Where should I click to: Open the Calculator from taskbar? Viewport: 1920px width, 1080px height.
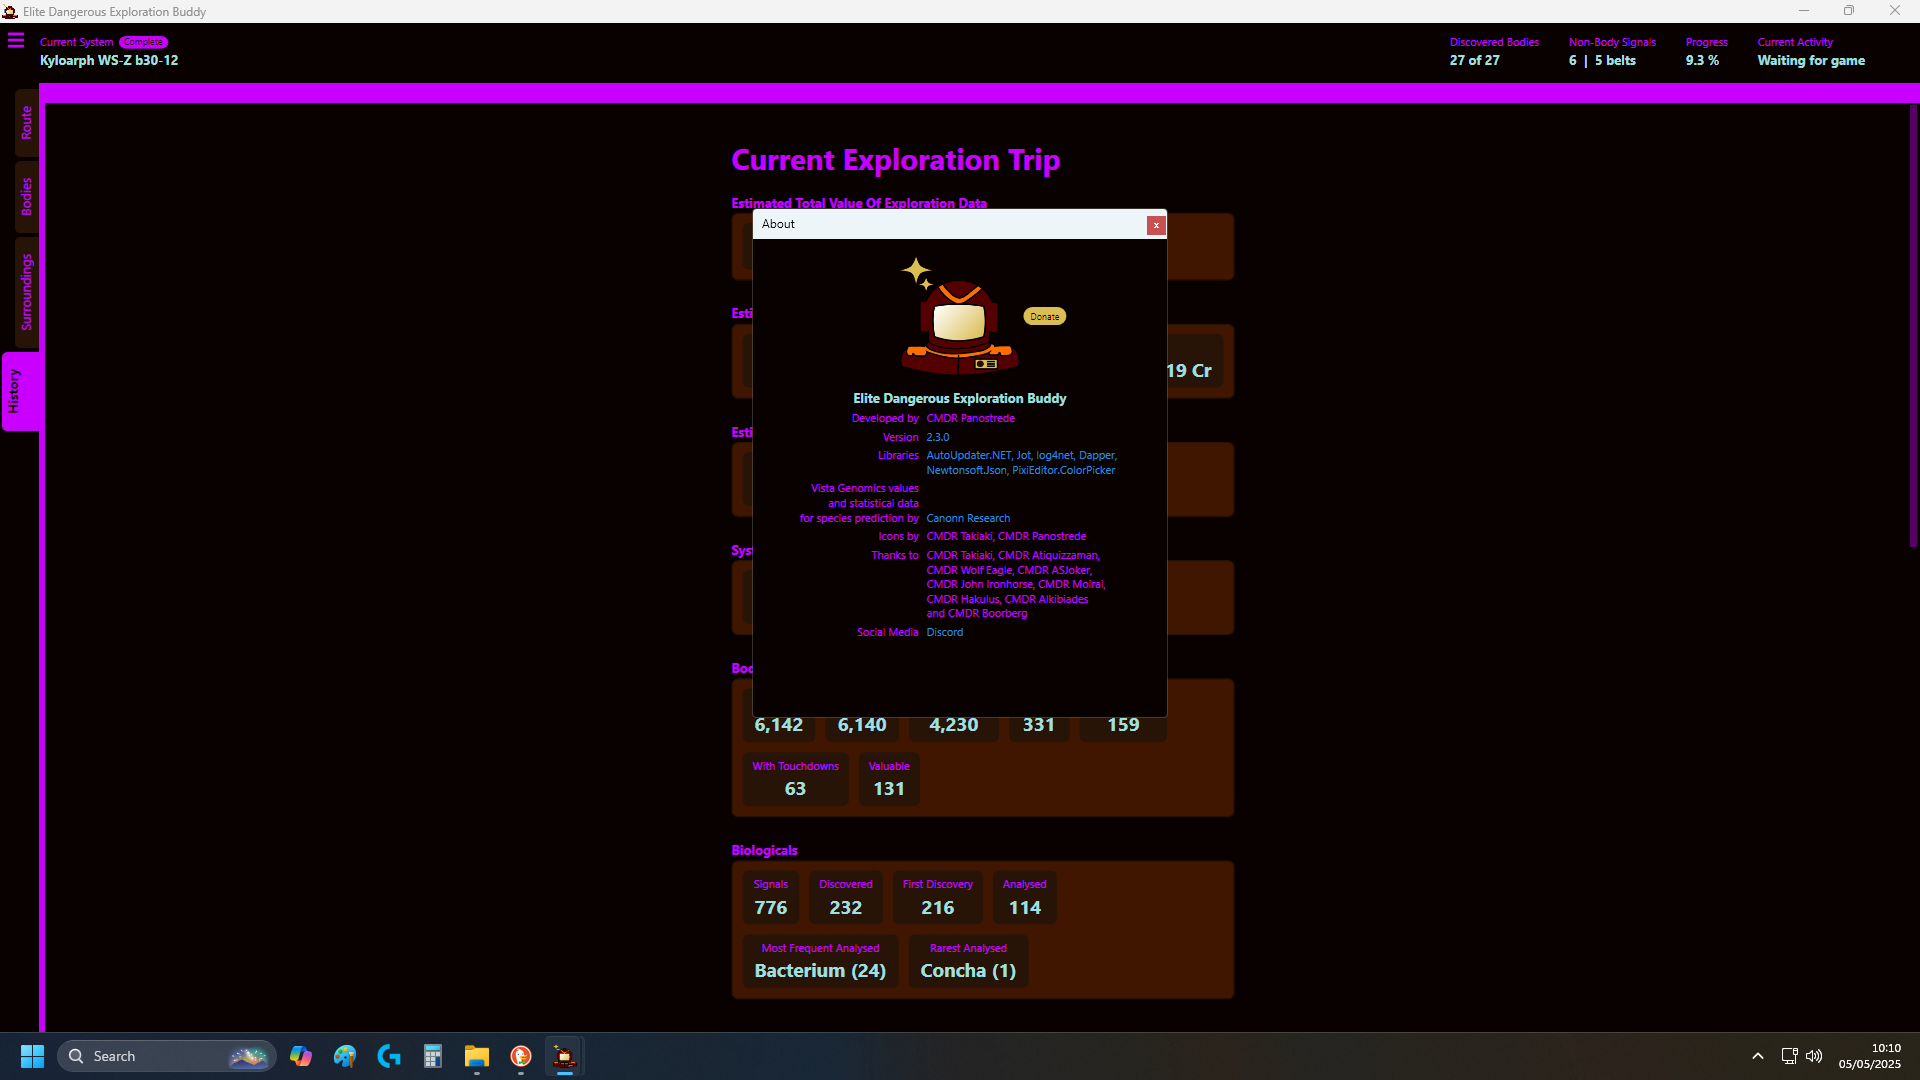pyautogui.click(x=433, y=1056)
